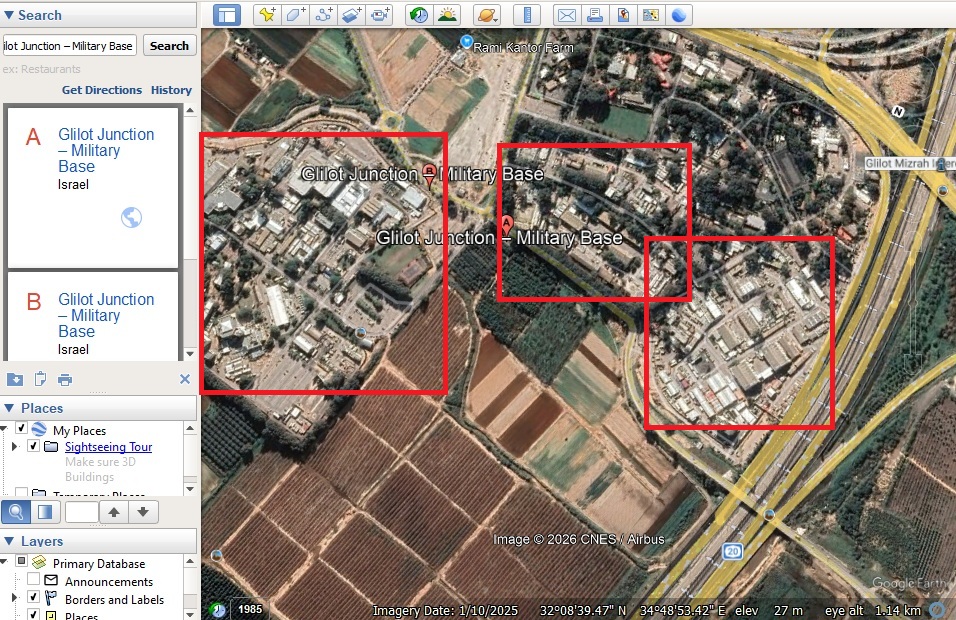Viewport: 956px width, 620px height.
Task: Click the Email envelope toolbar icon
Action: click(567, 15)
